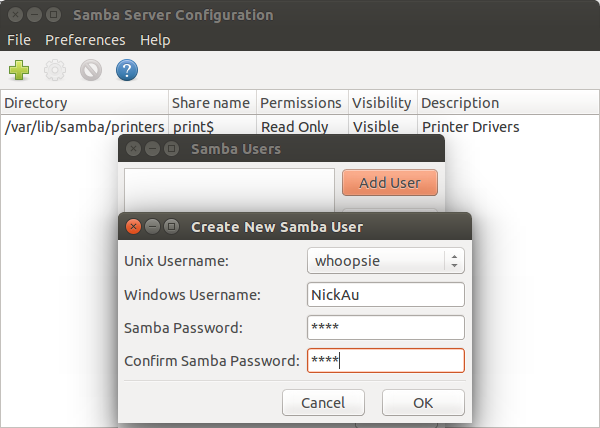Viewport: 600px width, 428px height.
Task: Open the Preferences menu
Action: (x=85, y=40)
